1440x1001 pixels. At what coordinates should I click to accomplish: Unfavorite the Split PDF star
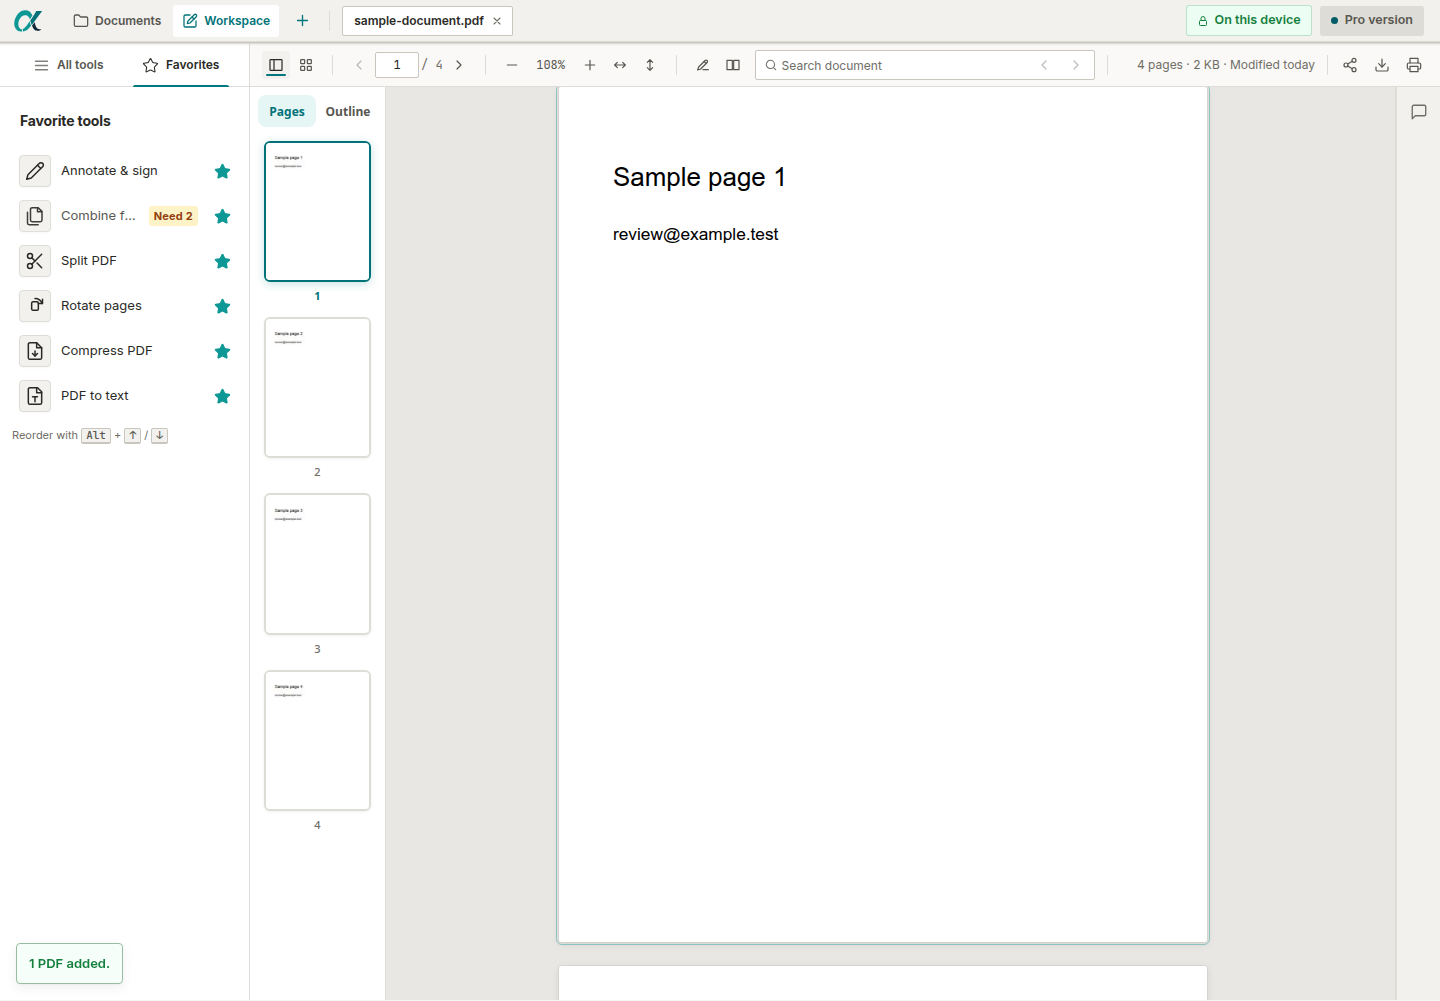point(222,261)
